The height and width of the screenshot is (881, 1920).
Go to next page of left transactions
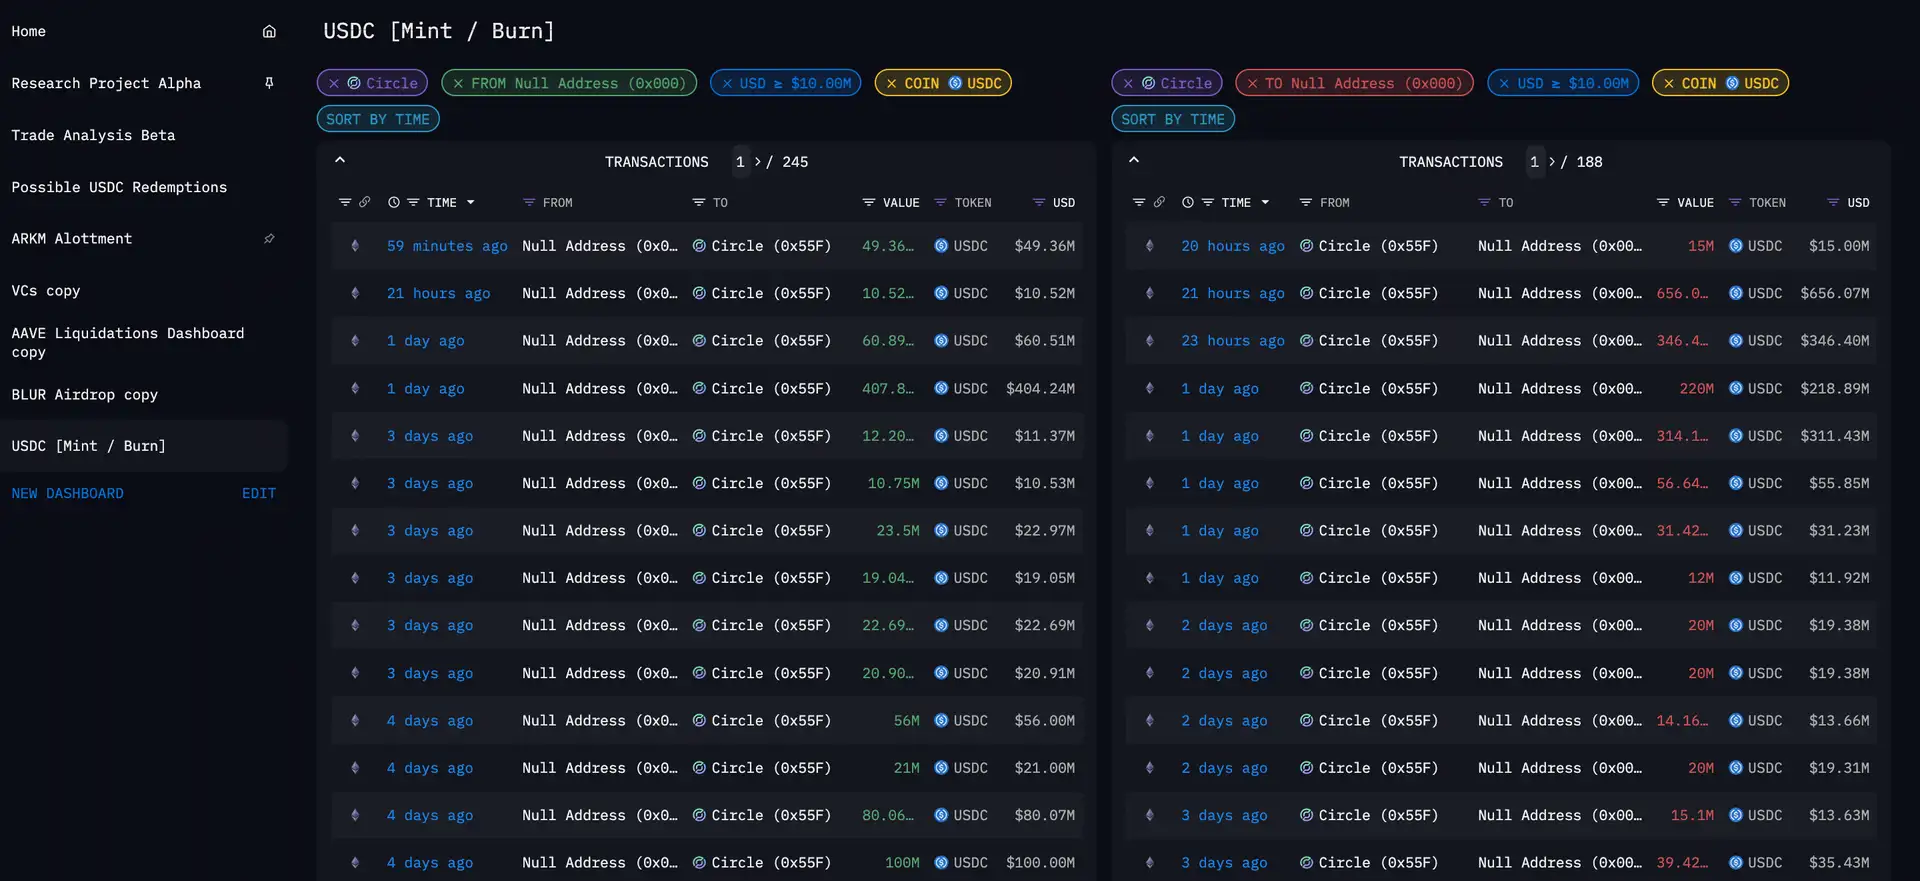(758, 162)
